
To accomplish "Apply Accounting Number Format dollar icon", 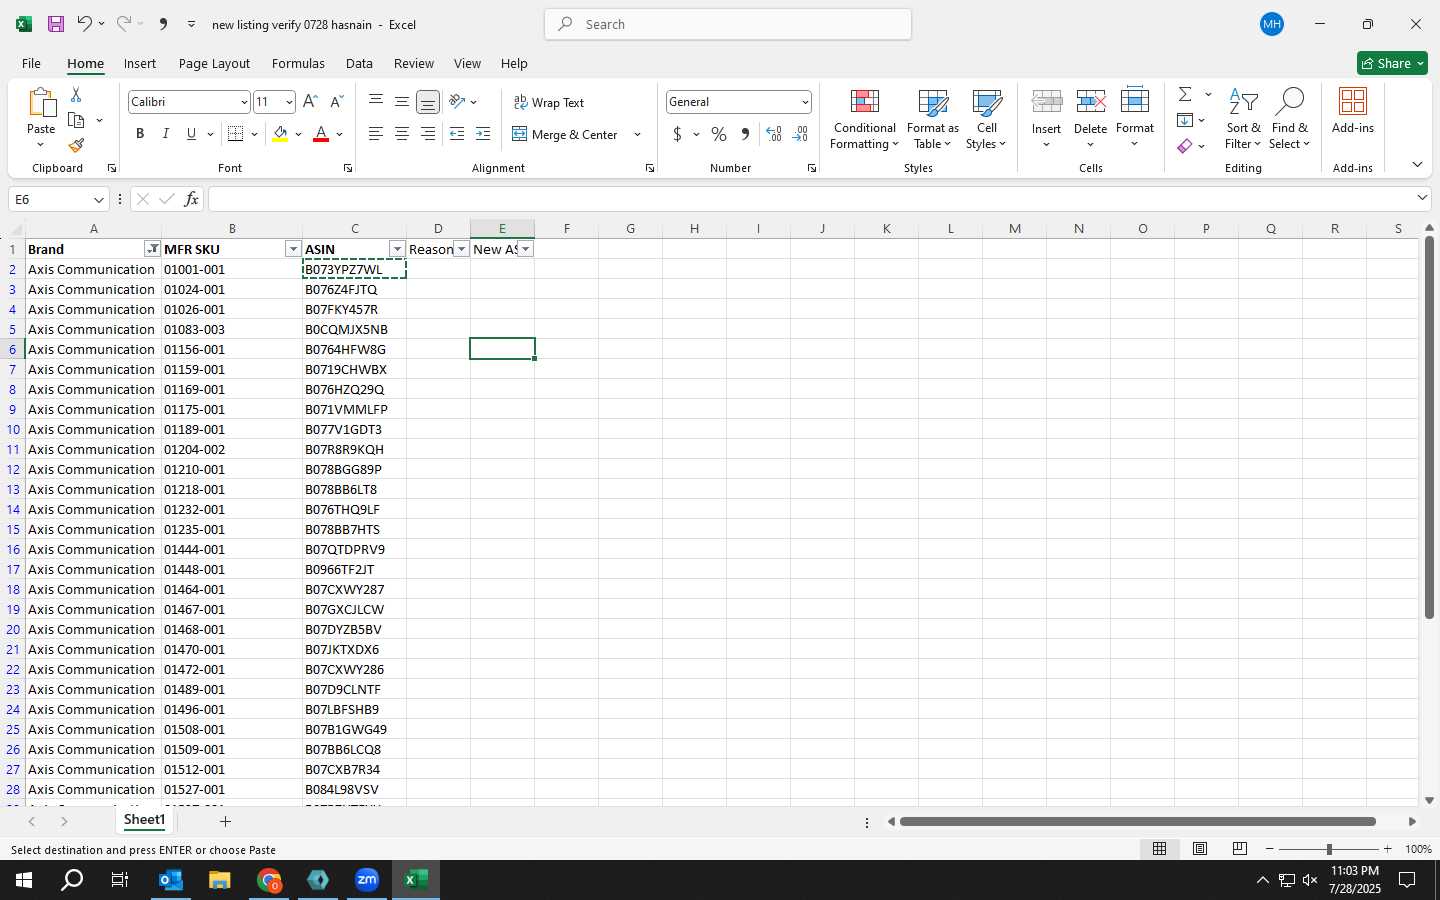I will pos(677,134).
